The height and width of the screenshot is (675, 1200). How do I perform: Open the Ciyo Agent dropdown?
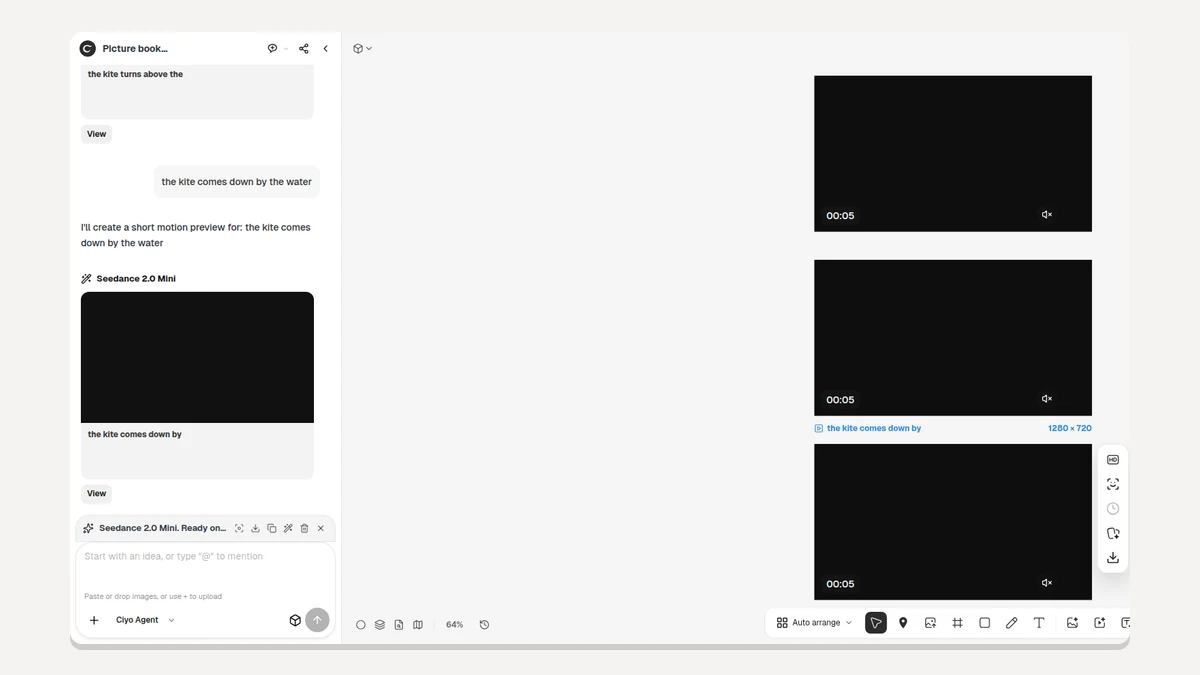(145, 620)
